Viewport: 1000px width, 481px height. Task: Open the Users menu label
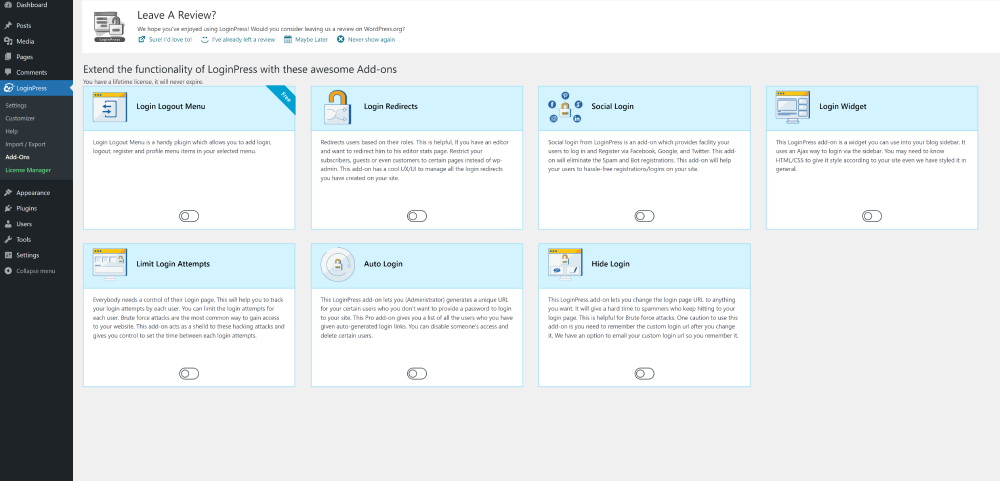[x=24, y=224]
